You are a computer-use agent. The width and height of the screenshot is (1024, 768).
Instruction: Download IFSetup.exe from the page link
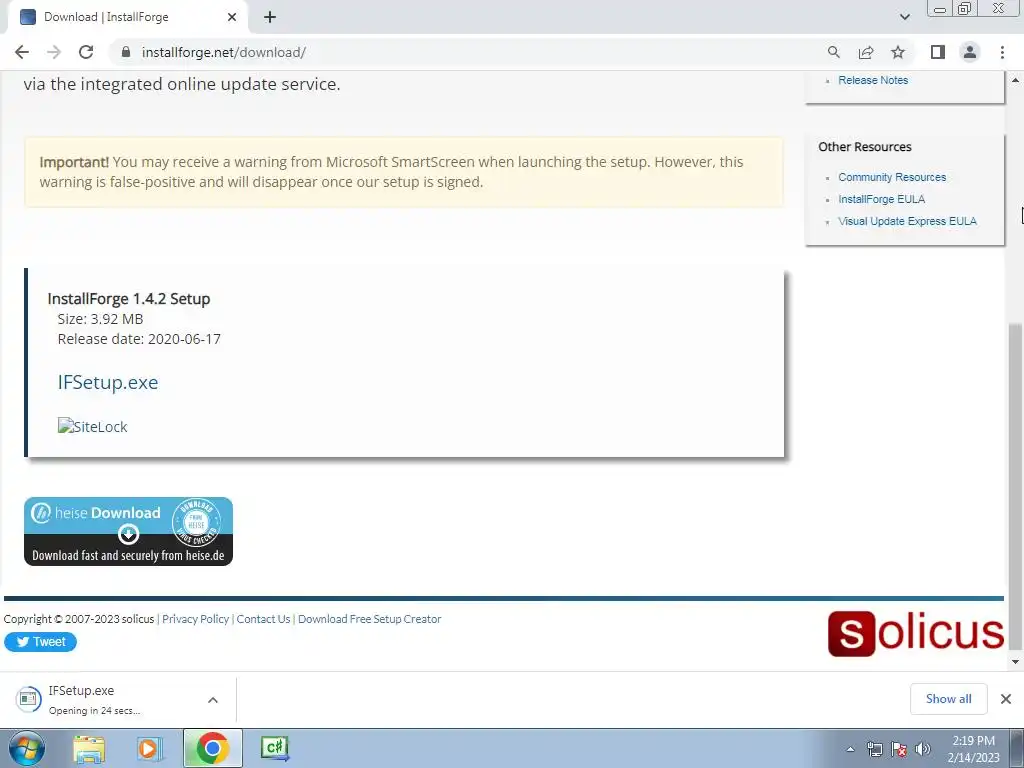(x=108, y=382)
